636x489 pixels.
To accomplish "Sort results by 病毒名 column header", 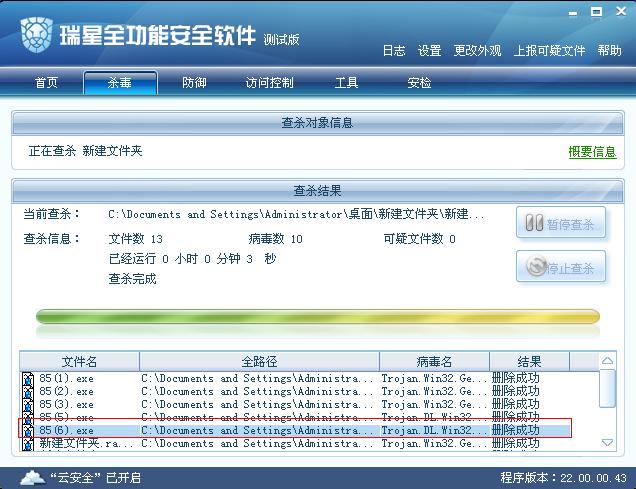I will [434, 361].
